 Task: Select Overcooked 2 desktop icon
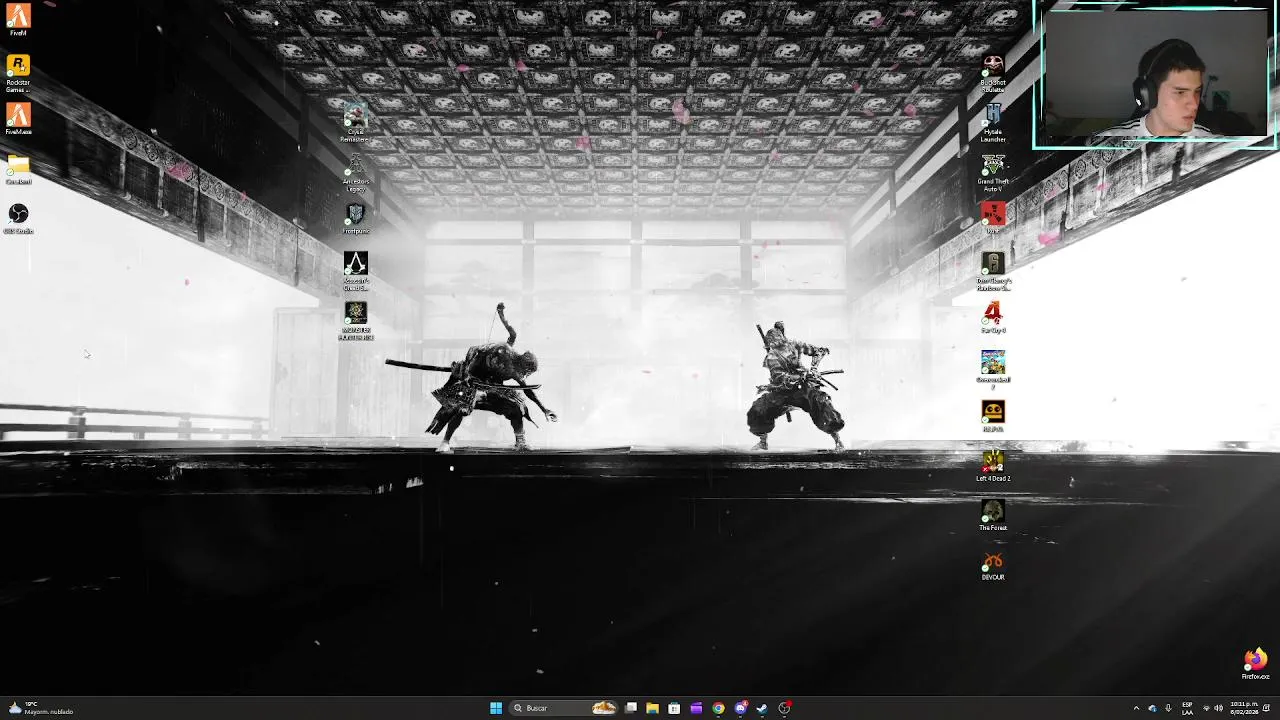pyautogui.click(x=993, y=371)
